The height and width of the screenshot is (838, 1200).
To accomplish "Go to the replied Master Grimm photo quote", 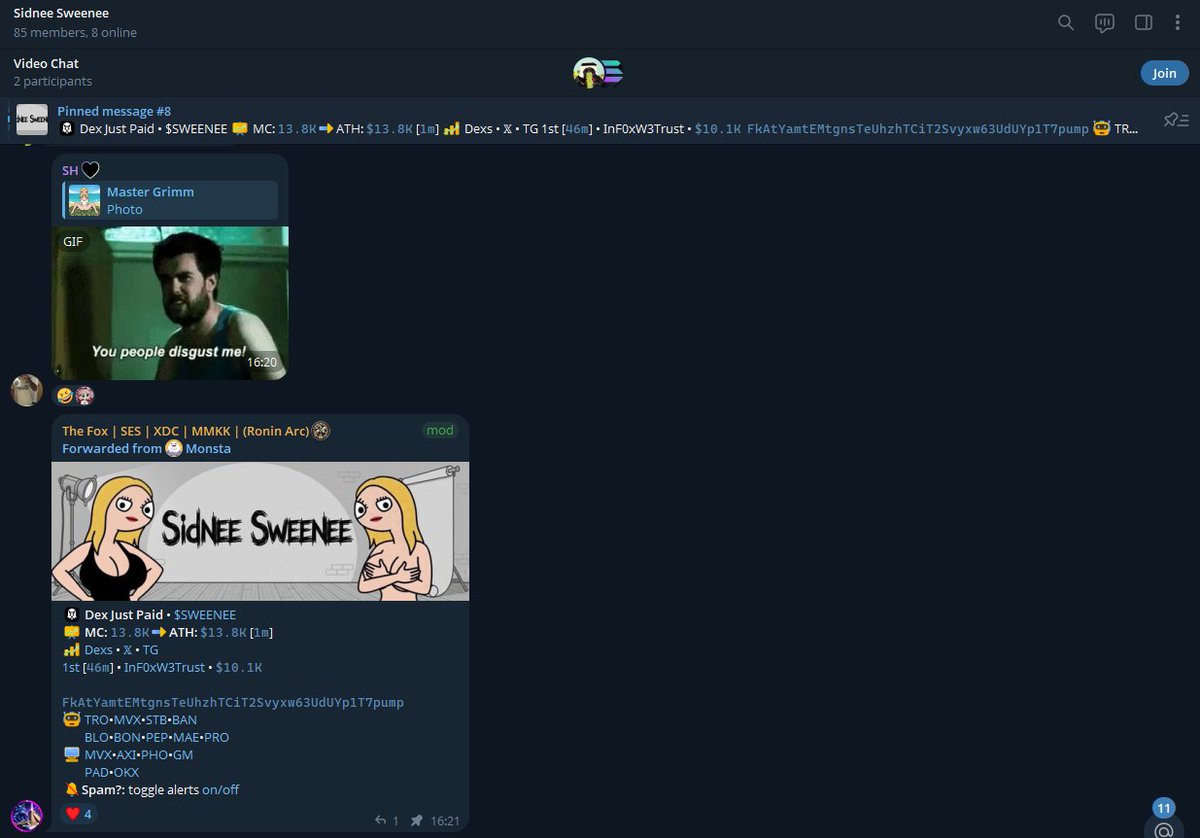I will pyautogui.click(x=170, y=200).
